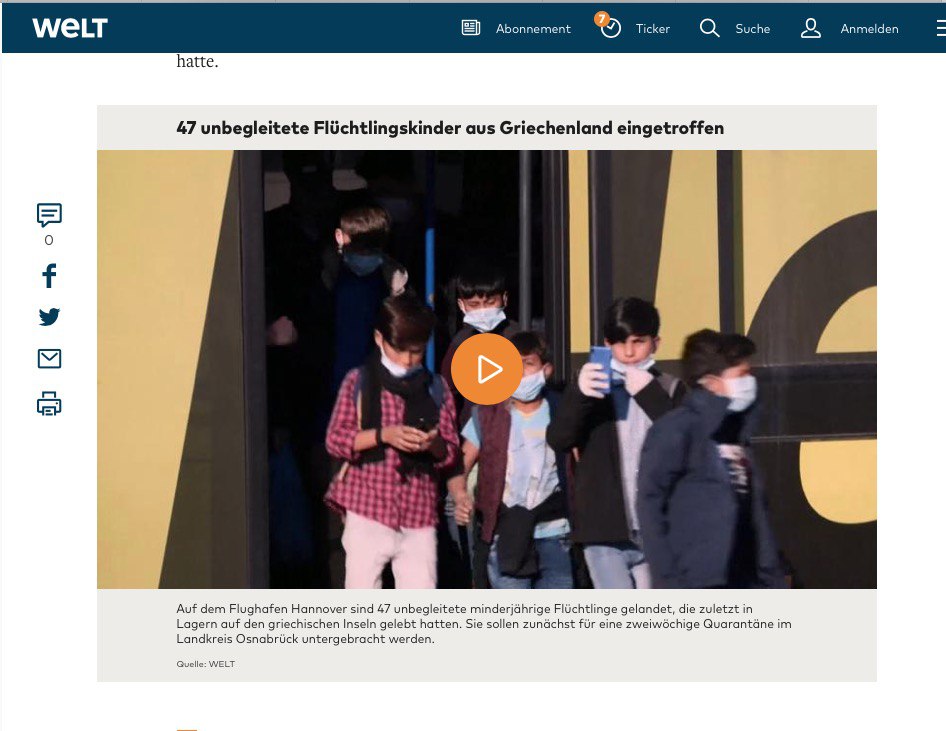Click the magnifying glass search icon
Screen dimensions: 946x731
pos(710,28)
